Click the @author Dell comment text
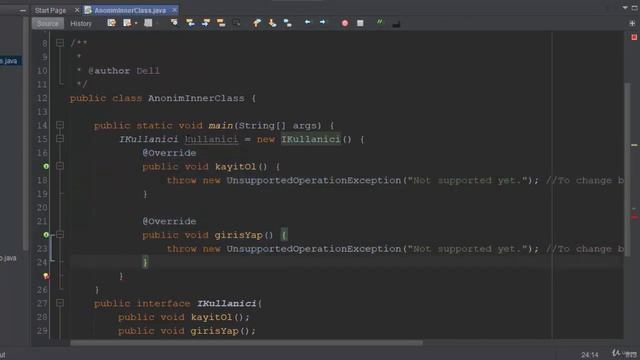Viewport: 640px width, 360px height. click(x=124, y=71)
